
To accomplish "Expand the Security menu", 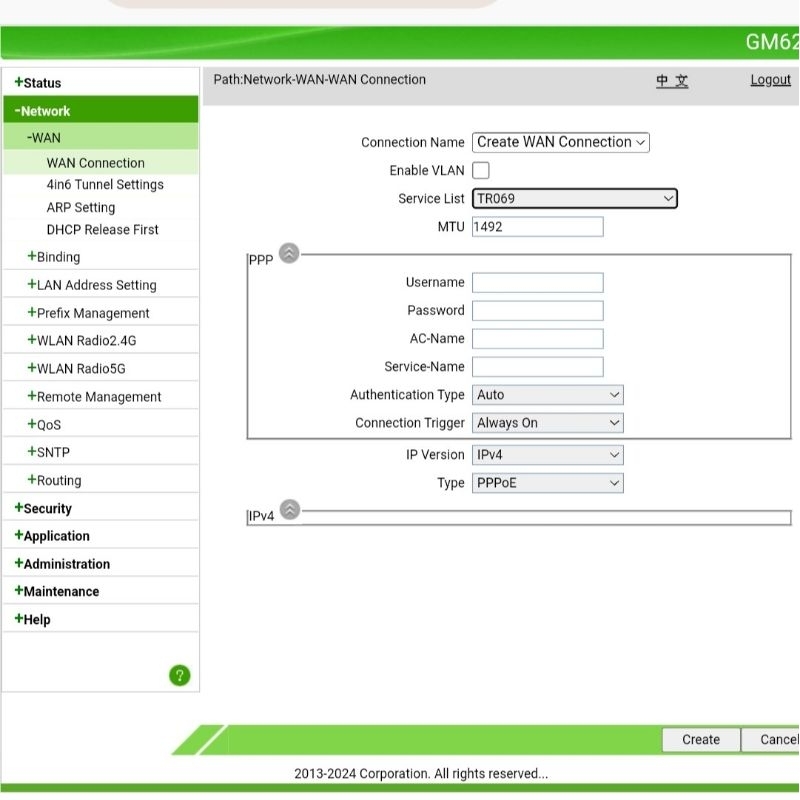I will [43, 508].
